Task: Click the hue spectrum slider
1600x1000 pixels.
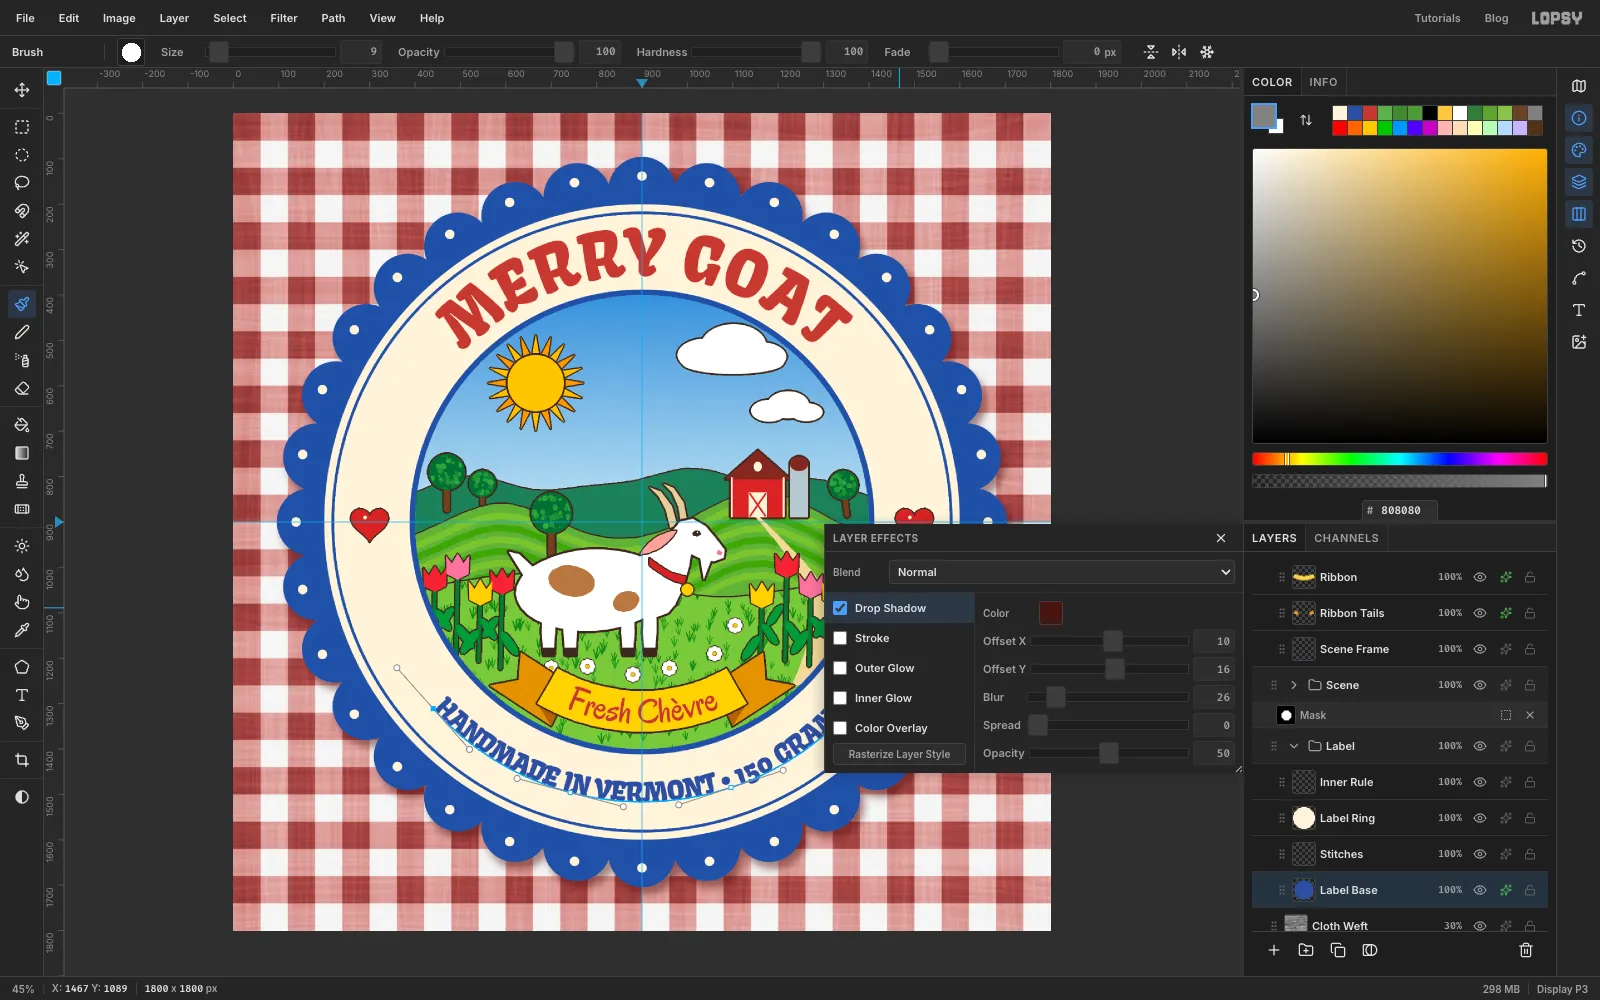Action: [x=1400, y=459]
